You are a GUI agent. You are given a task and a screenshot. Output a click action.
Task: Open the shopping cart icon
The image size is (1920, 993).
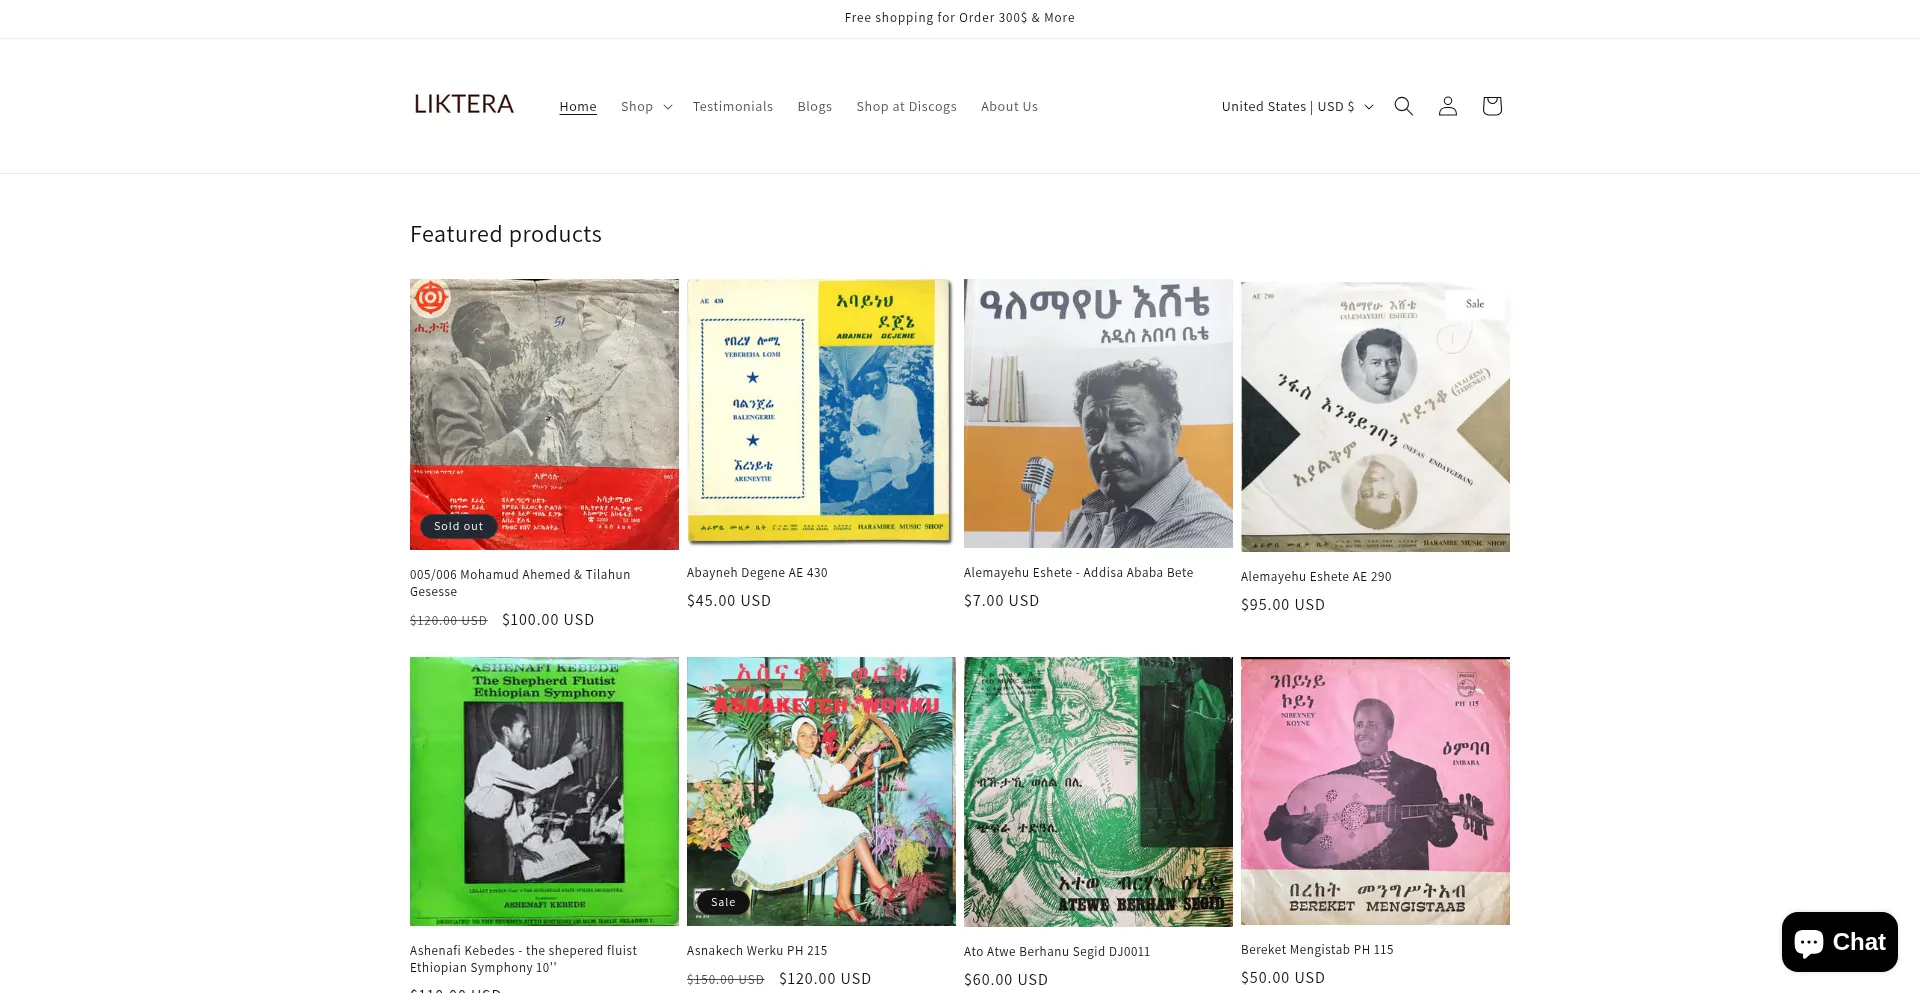[x=1491, y=106]
